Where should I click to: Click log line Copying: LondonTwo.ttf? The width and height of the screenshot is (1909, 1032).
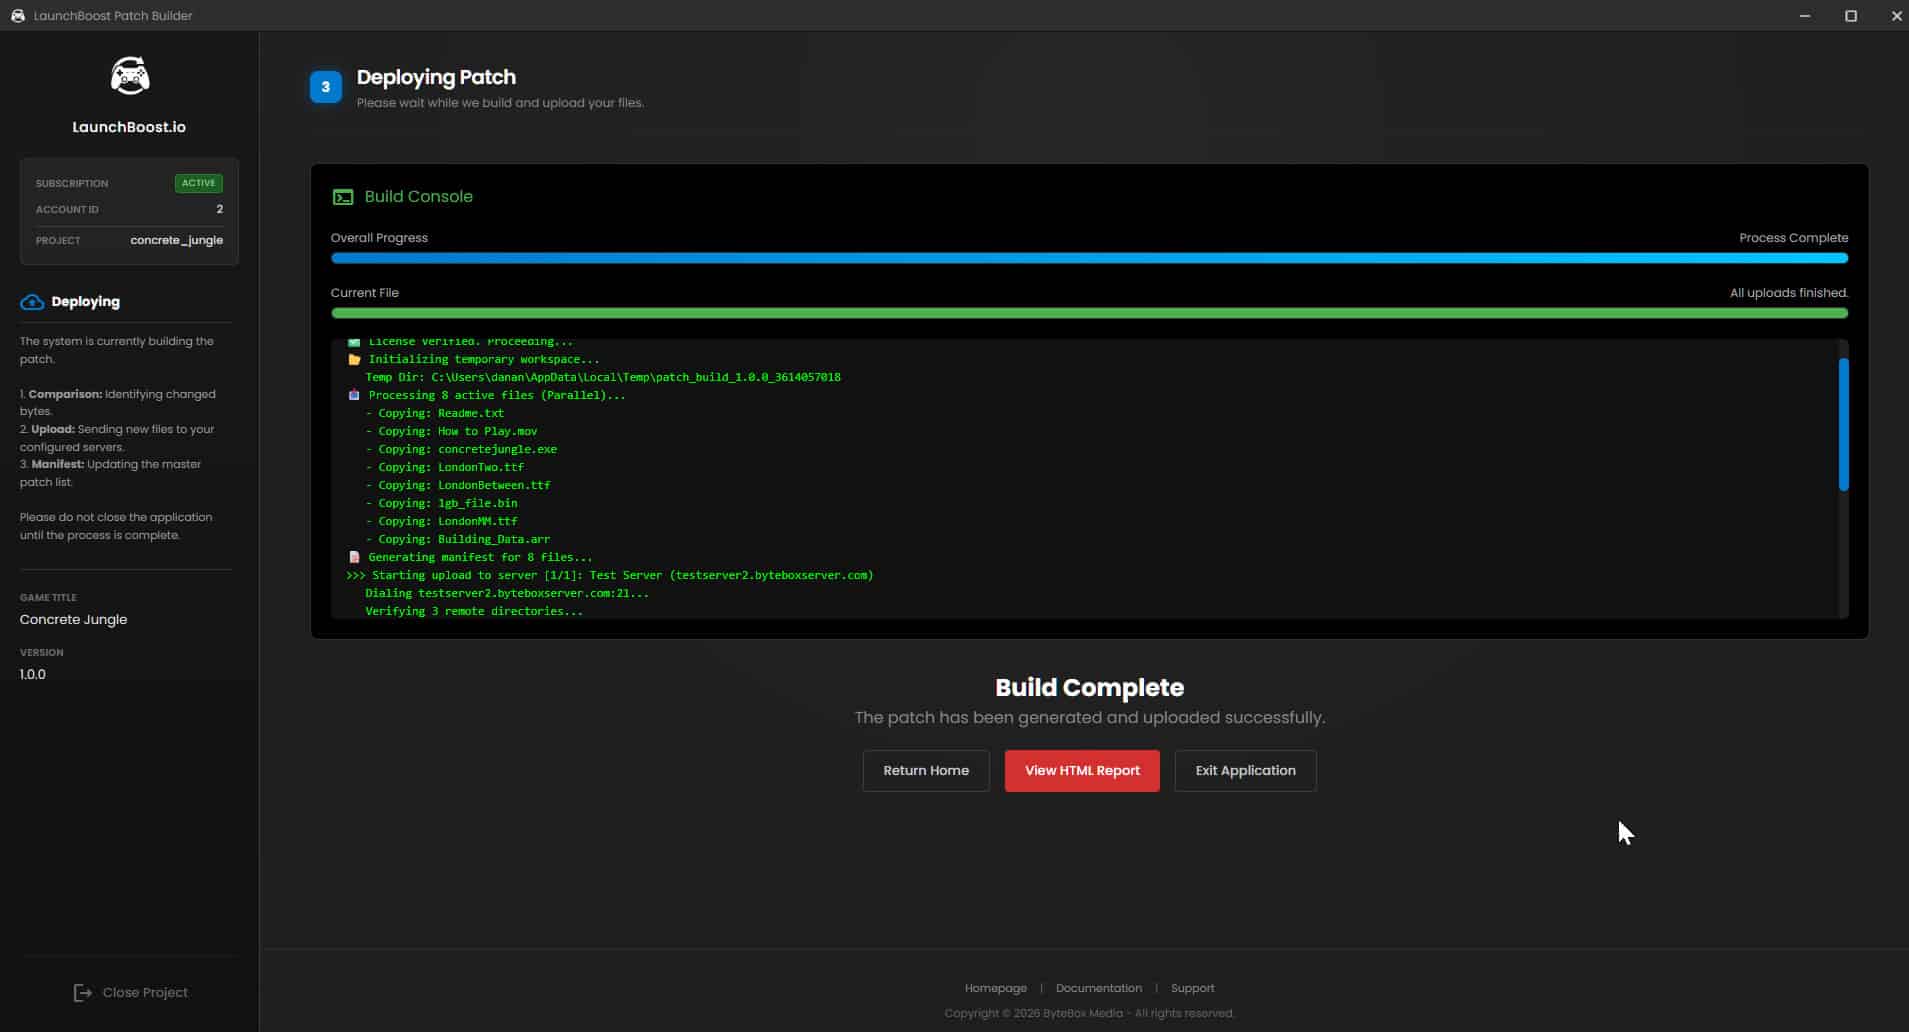pyautogui.click(x=445, y=467)
